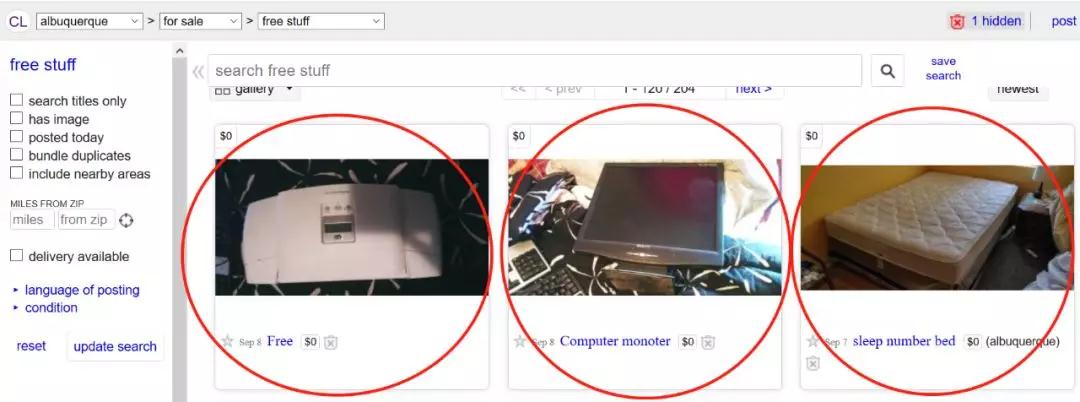Click the search free stuff field
The image size is (1080, 402).
[535, 71]
